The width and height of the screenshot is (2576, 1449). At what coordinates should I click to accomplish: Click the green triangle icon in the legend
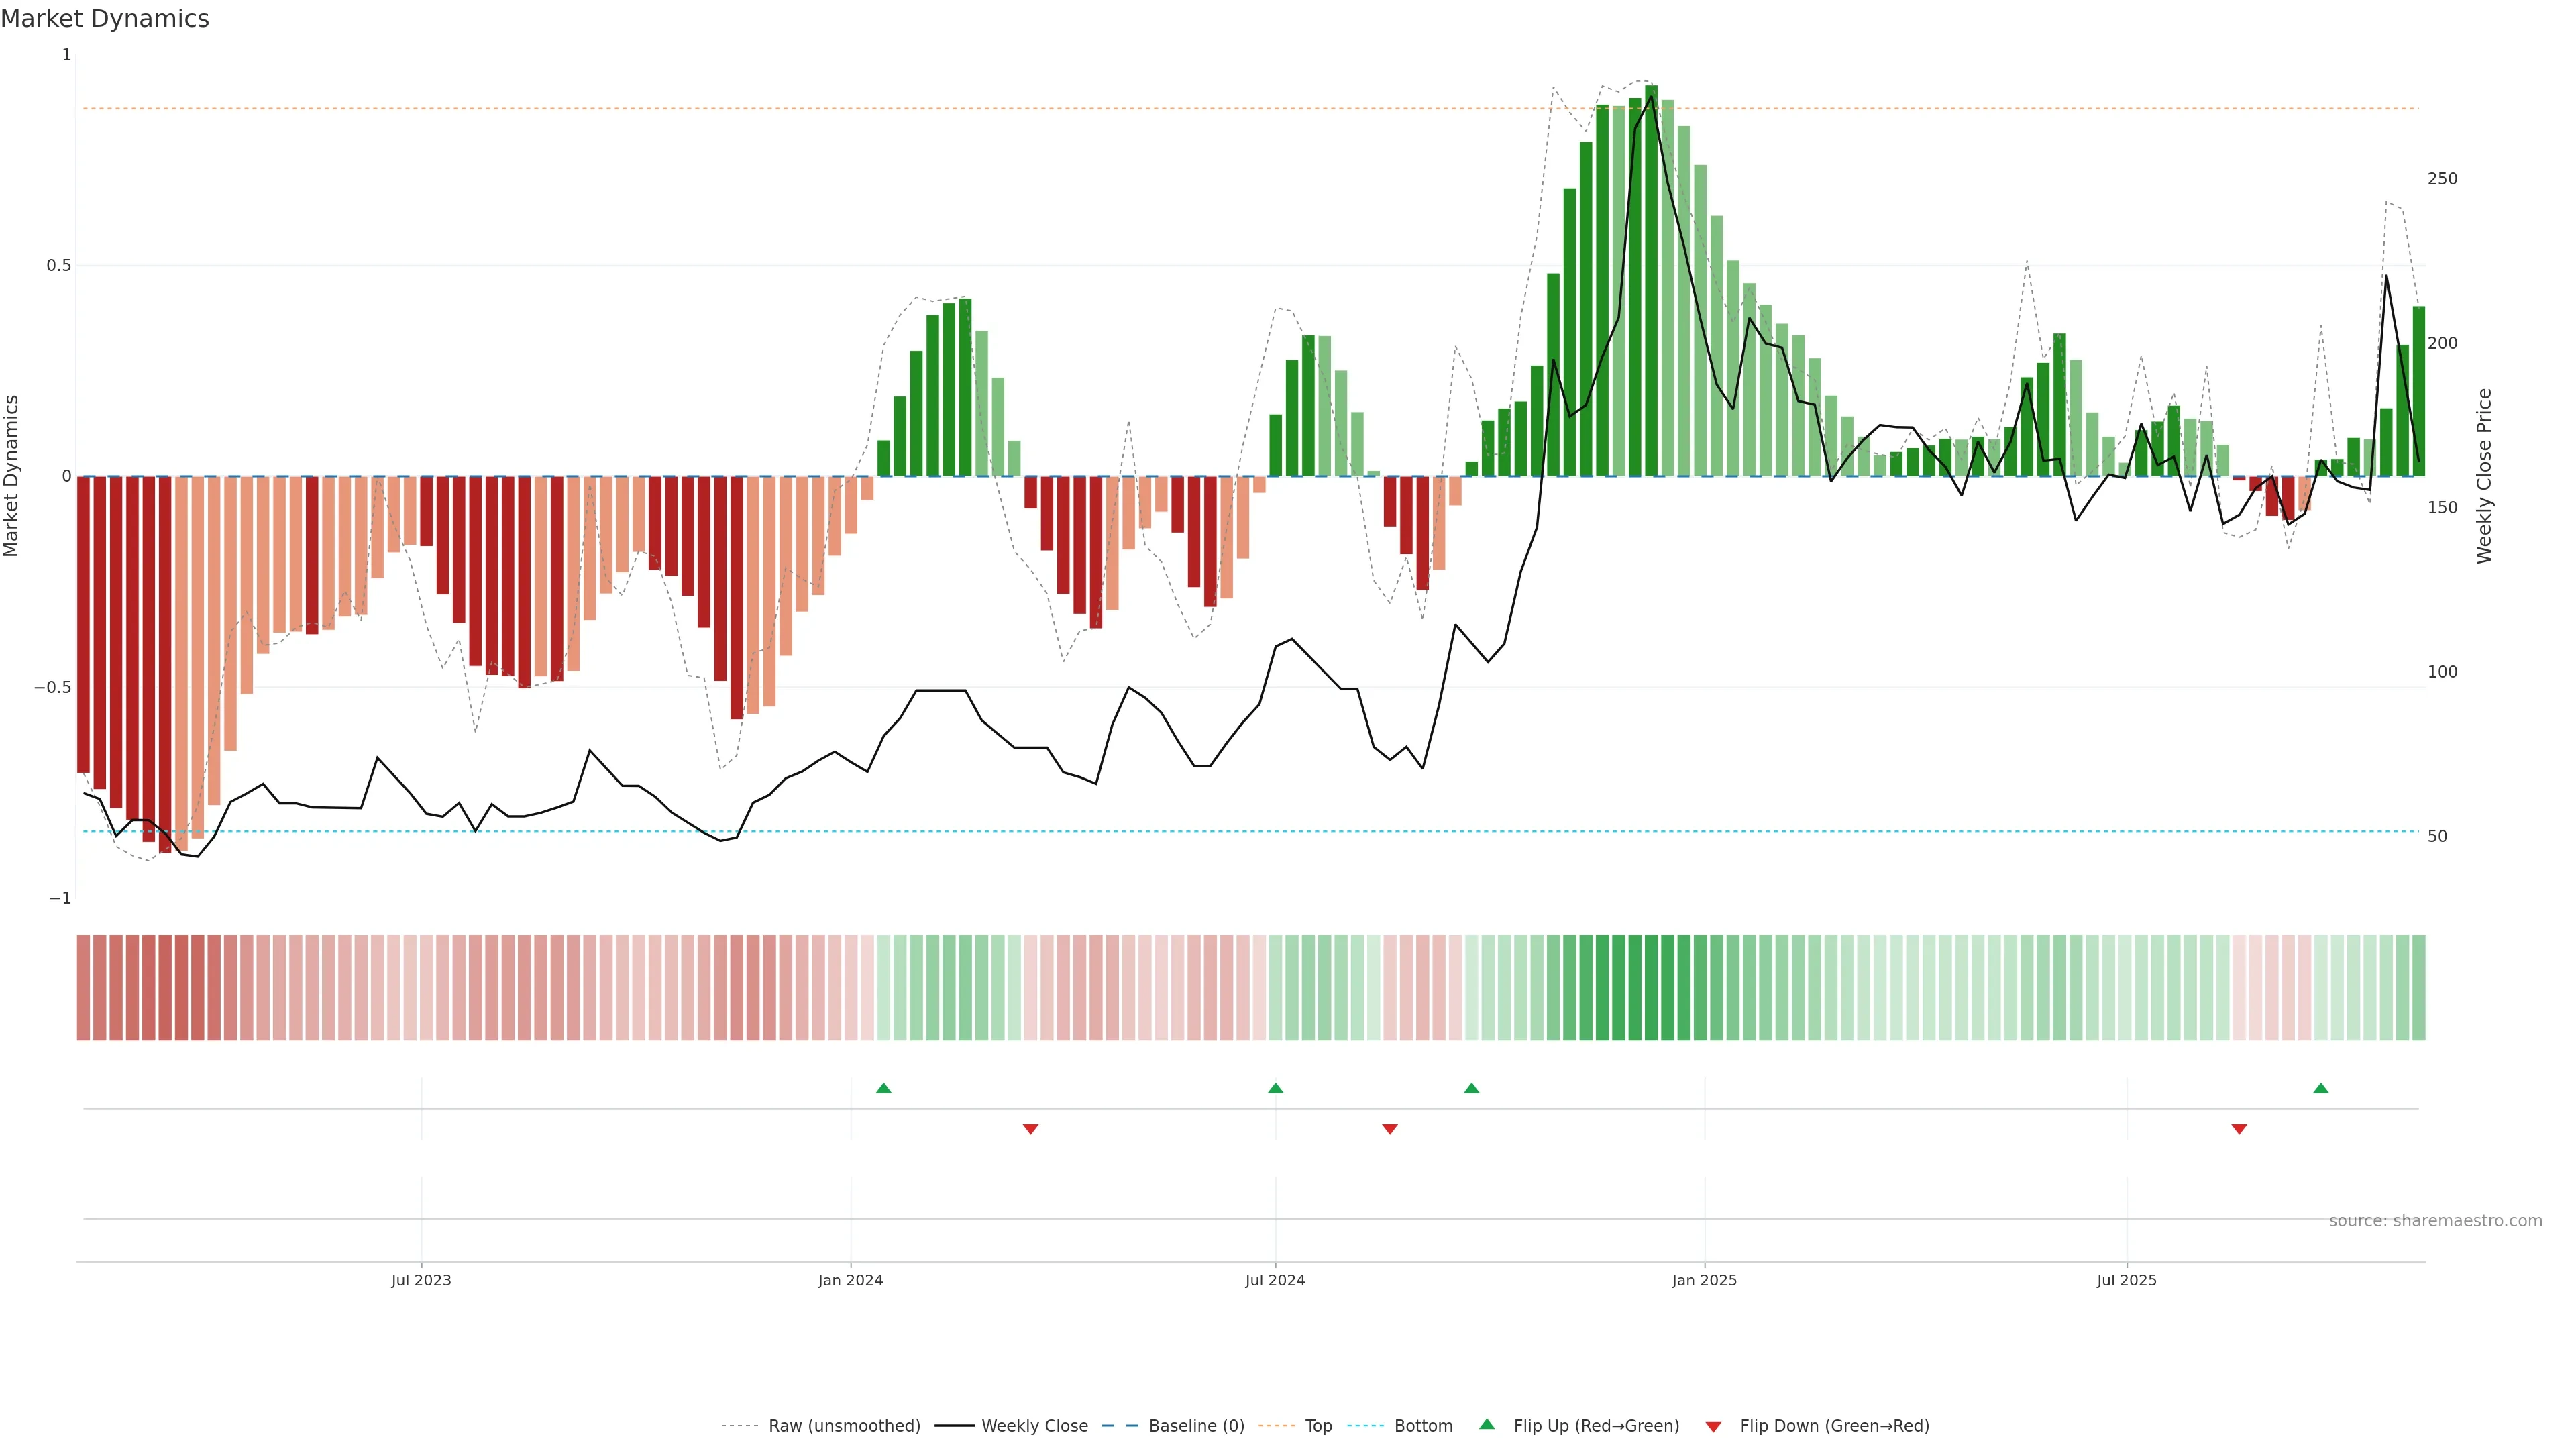[1487, 1424]
